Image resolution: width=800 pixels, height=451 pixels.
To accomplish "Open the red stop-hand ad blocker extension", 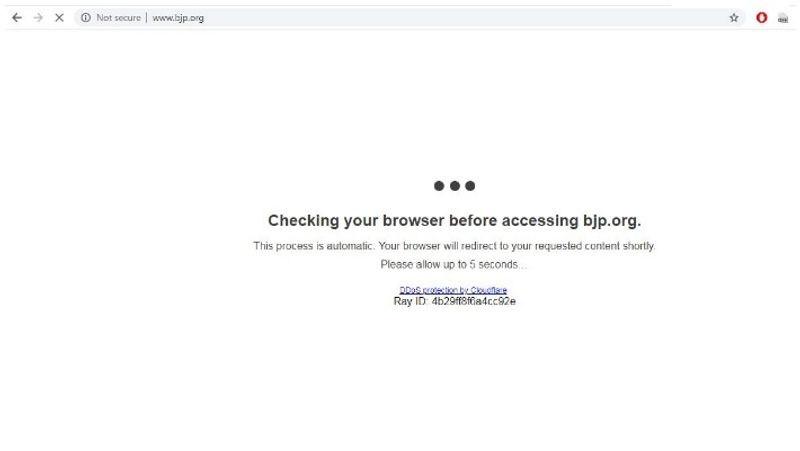I will pos(762,18).
